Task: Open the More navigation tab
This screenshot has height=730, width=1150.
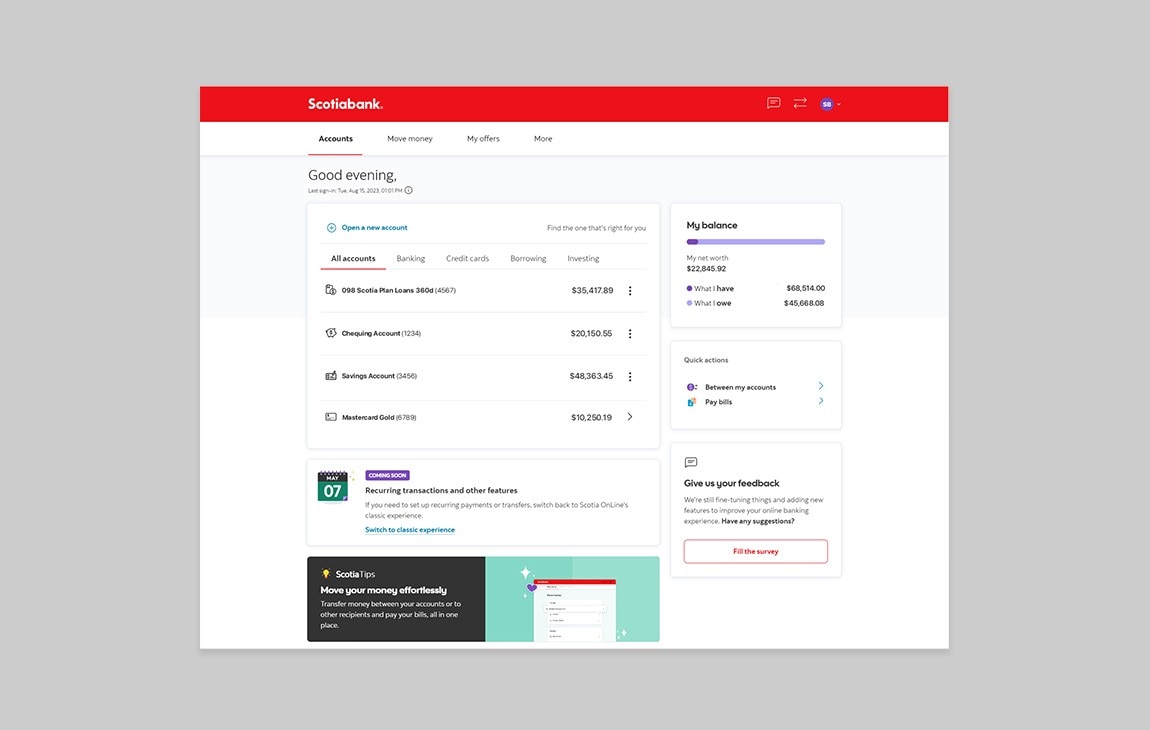Action: [x=543, y=139]
